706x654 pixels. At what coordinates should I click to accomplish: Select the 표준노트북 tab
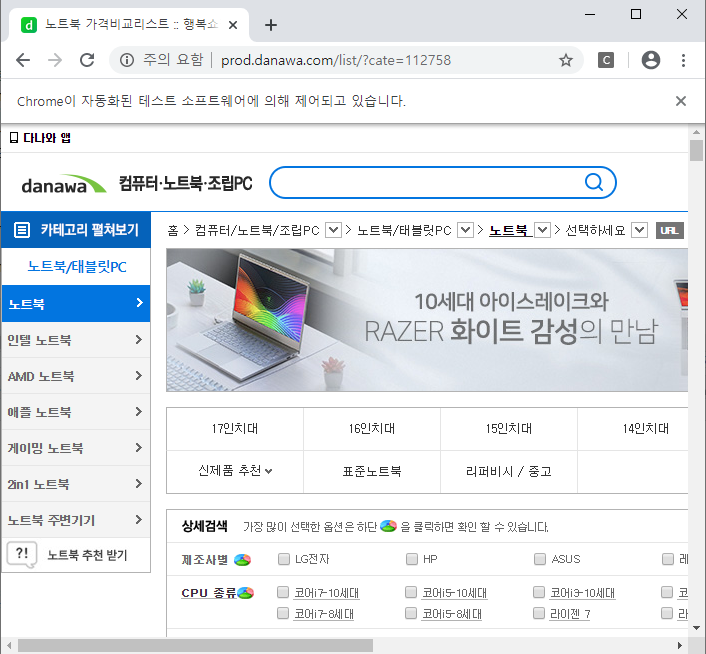[372, 472]
